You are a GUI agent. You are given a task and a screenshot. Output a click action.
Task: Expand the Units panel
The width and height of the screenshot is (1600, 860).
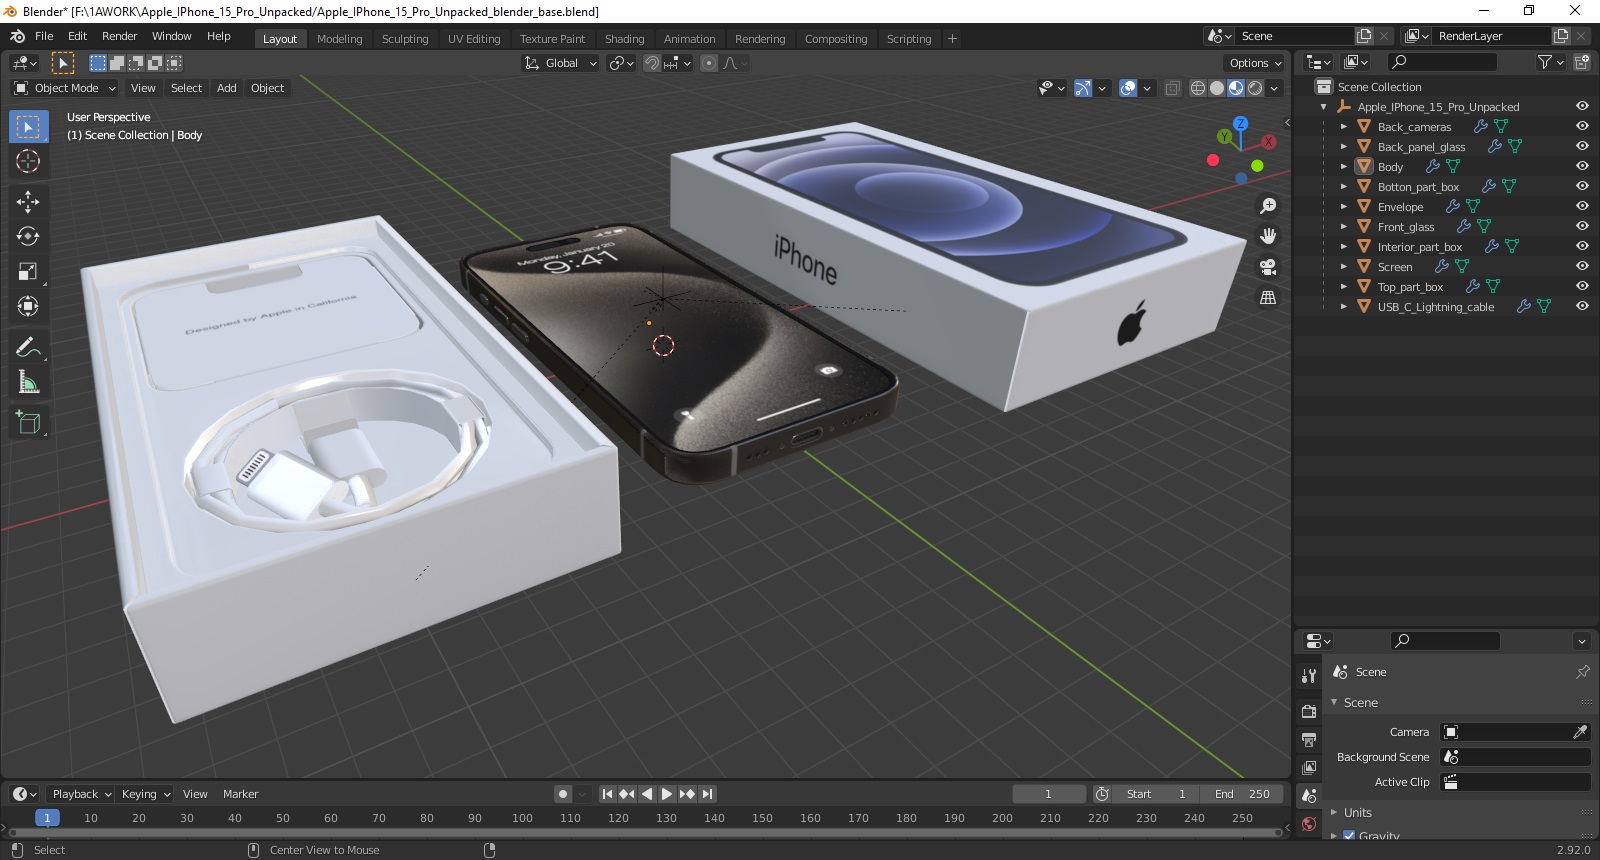pos(1334,812)
